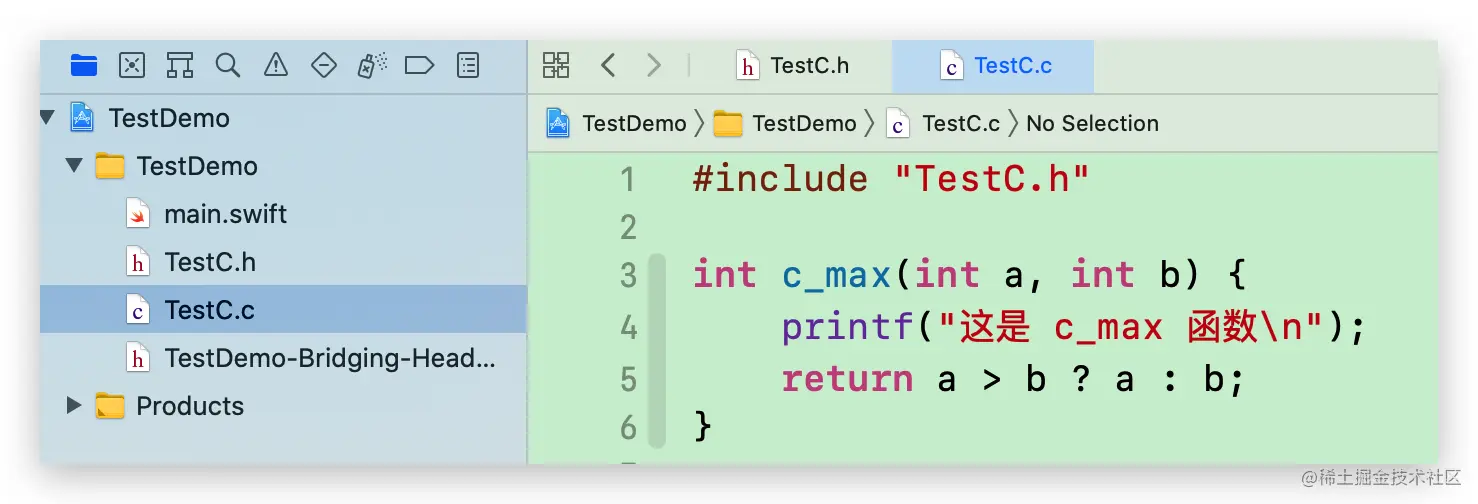
Task: Go back with the left chevron
Action: coord(607,66)
